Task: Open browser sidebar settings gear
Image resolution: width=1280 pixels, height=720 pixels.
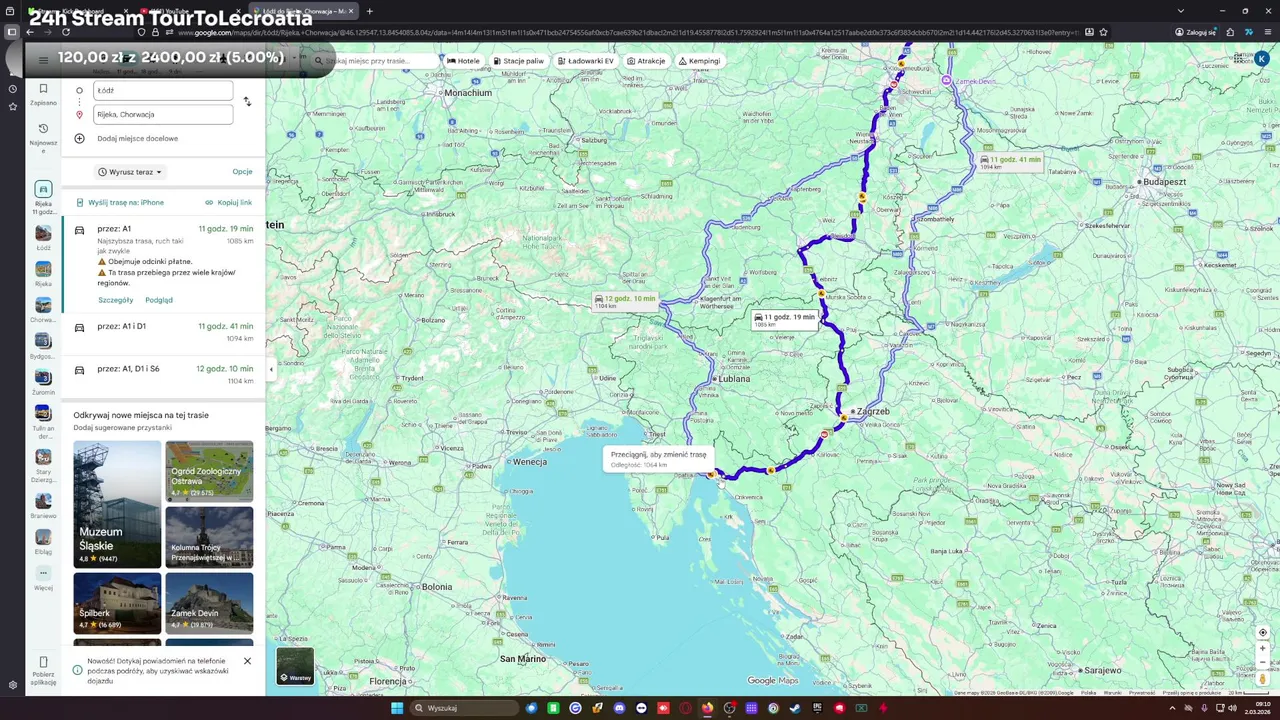Action: tap(12, 686)
